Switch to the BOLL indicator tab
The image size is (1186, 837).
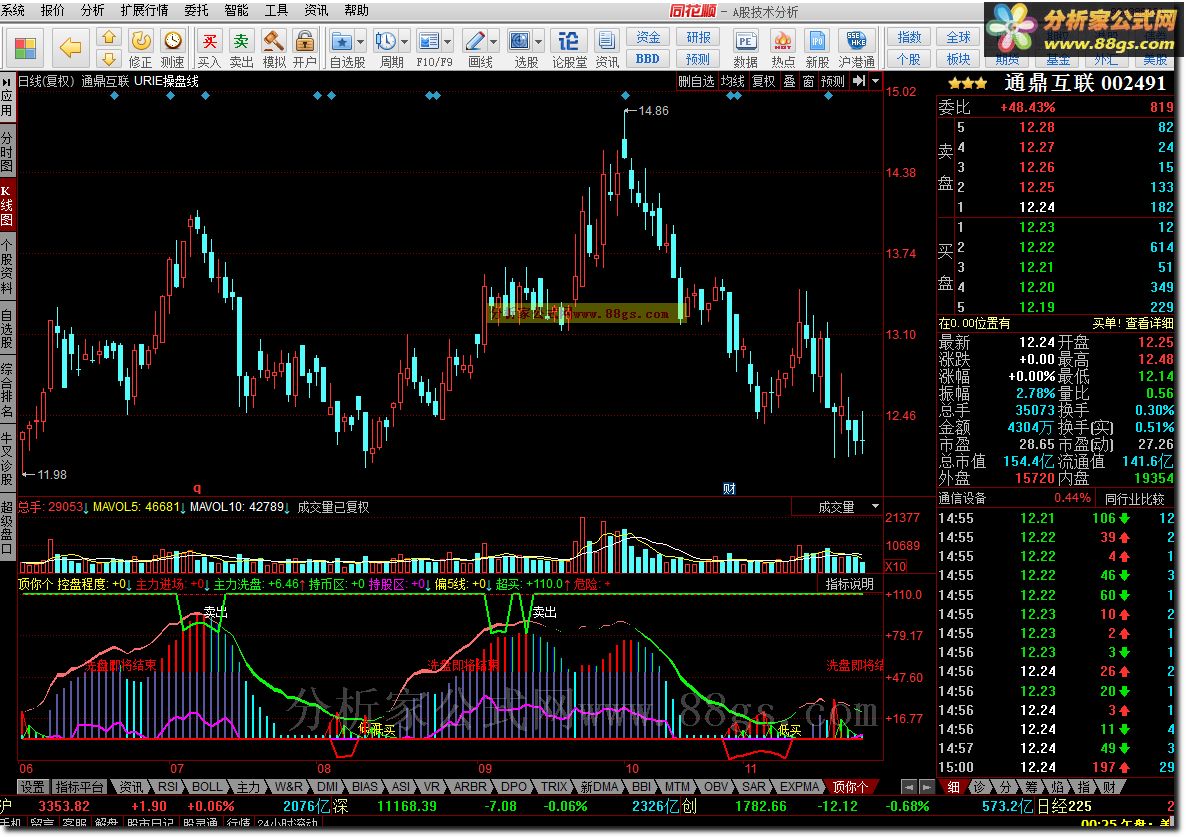tap(207, 787)
